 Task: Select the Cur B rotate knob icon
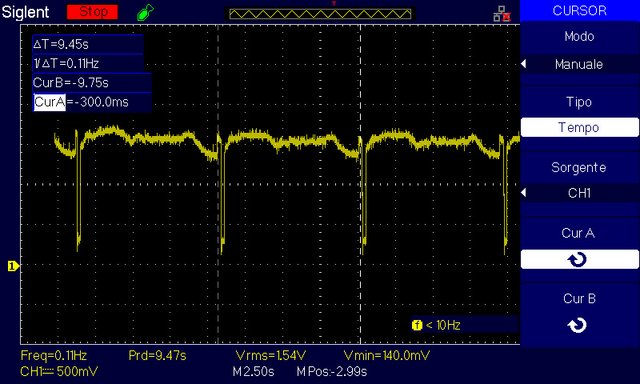click(578, 325)
